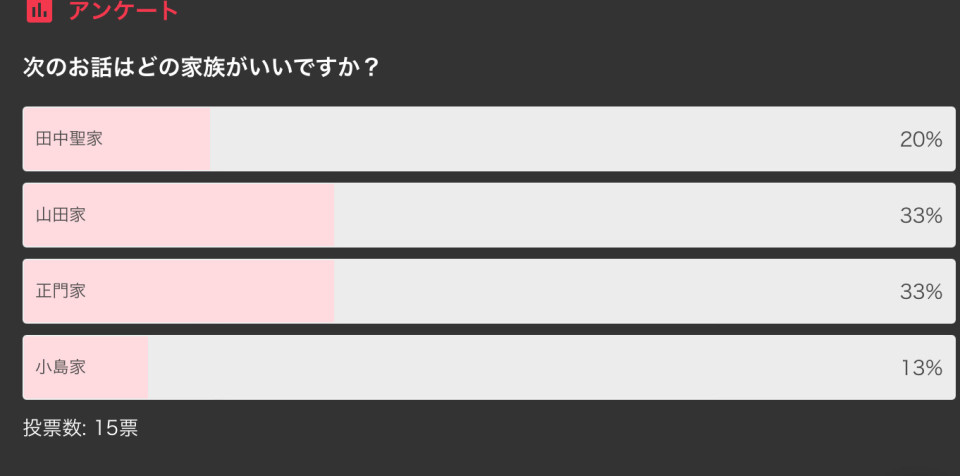Click the 20% result of 田中聖家
This screenshot has height=476, width=960.
click(921, 140)
